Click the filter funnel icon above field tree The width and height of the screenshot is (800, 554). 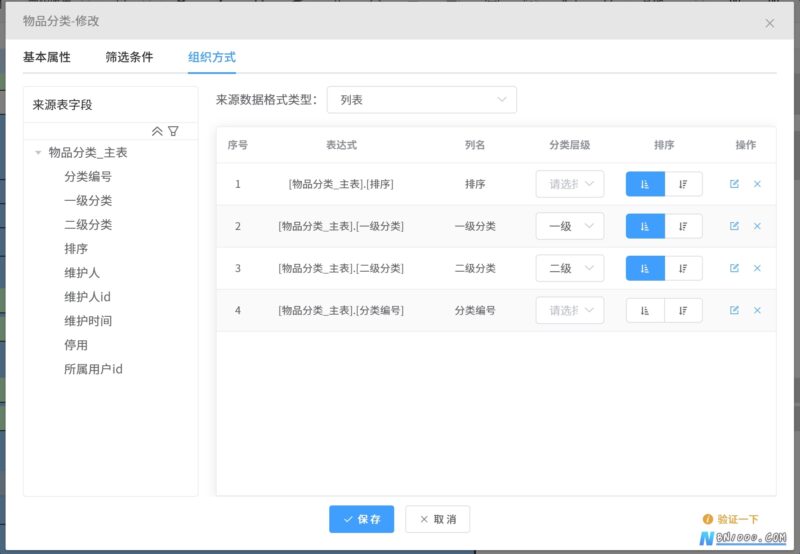point(173,131)
